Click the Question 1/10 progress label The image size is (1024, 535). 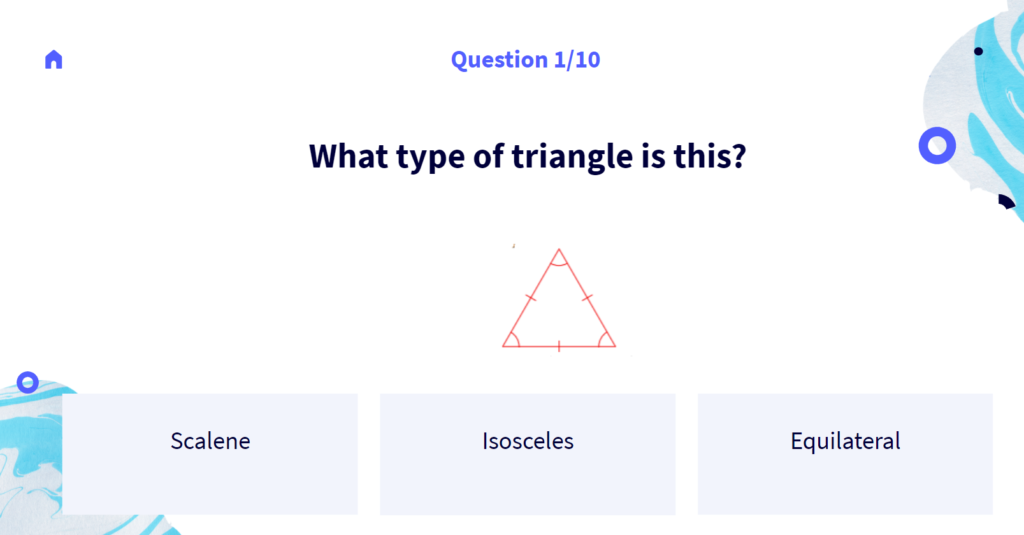[526, 59]
